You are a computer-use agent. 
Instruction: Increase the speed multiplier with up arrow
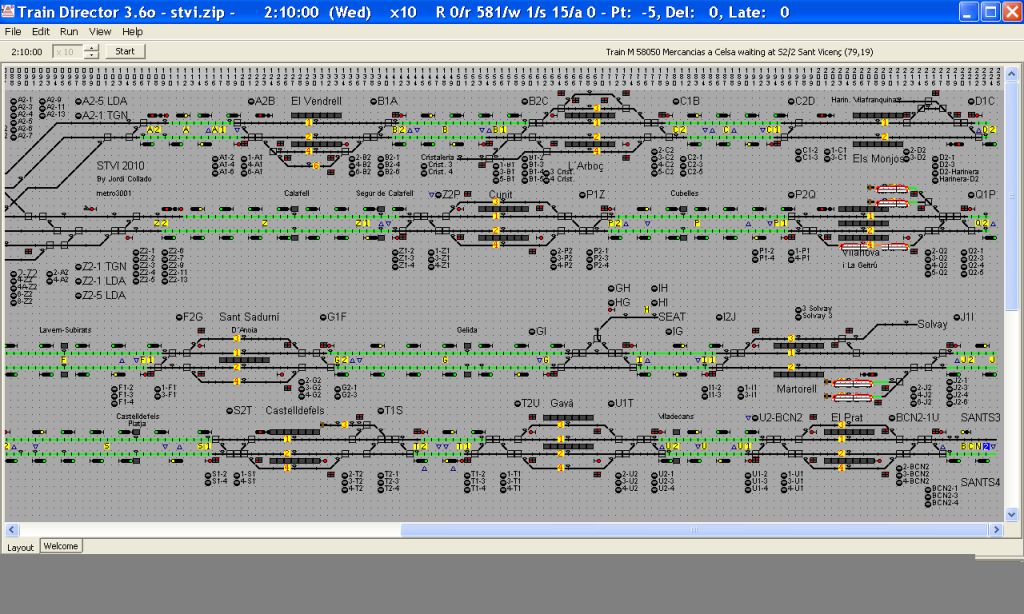click(x=92, y=47)
